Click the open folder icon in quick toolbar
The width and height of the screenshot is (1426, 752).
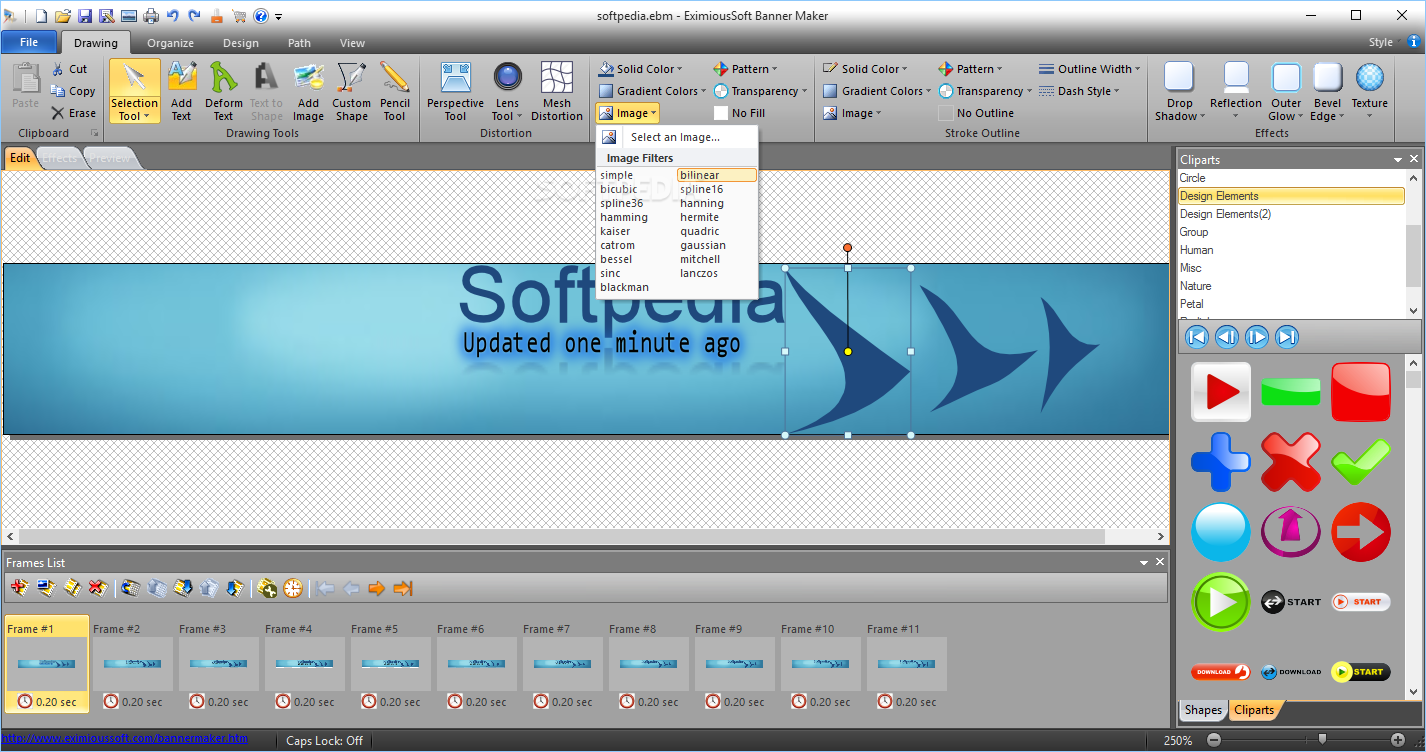click(x=63, y=16)
